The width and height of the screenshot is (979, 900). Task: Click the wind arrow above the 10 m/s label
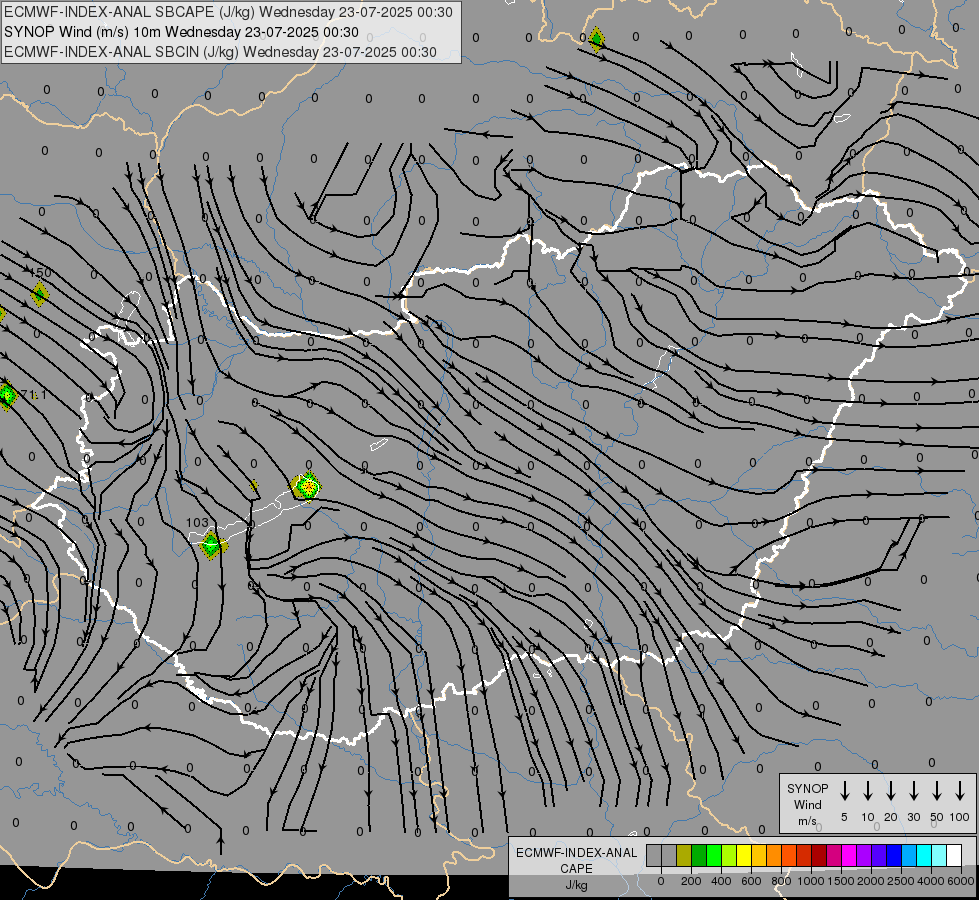(867, 791)
